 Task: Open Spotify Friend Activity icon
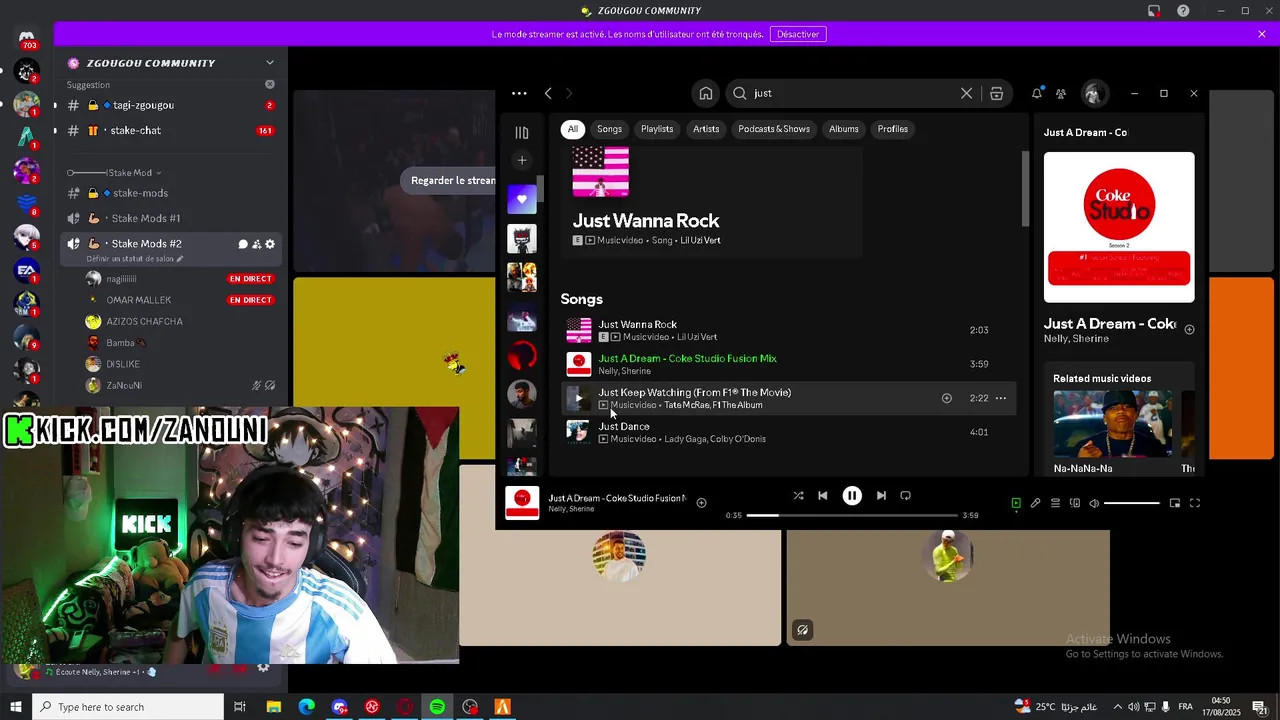pos(1061,93)
